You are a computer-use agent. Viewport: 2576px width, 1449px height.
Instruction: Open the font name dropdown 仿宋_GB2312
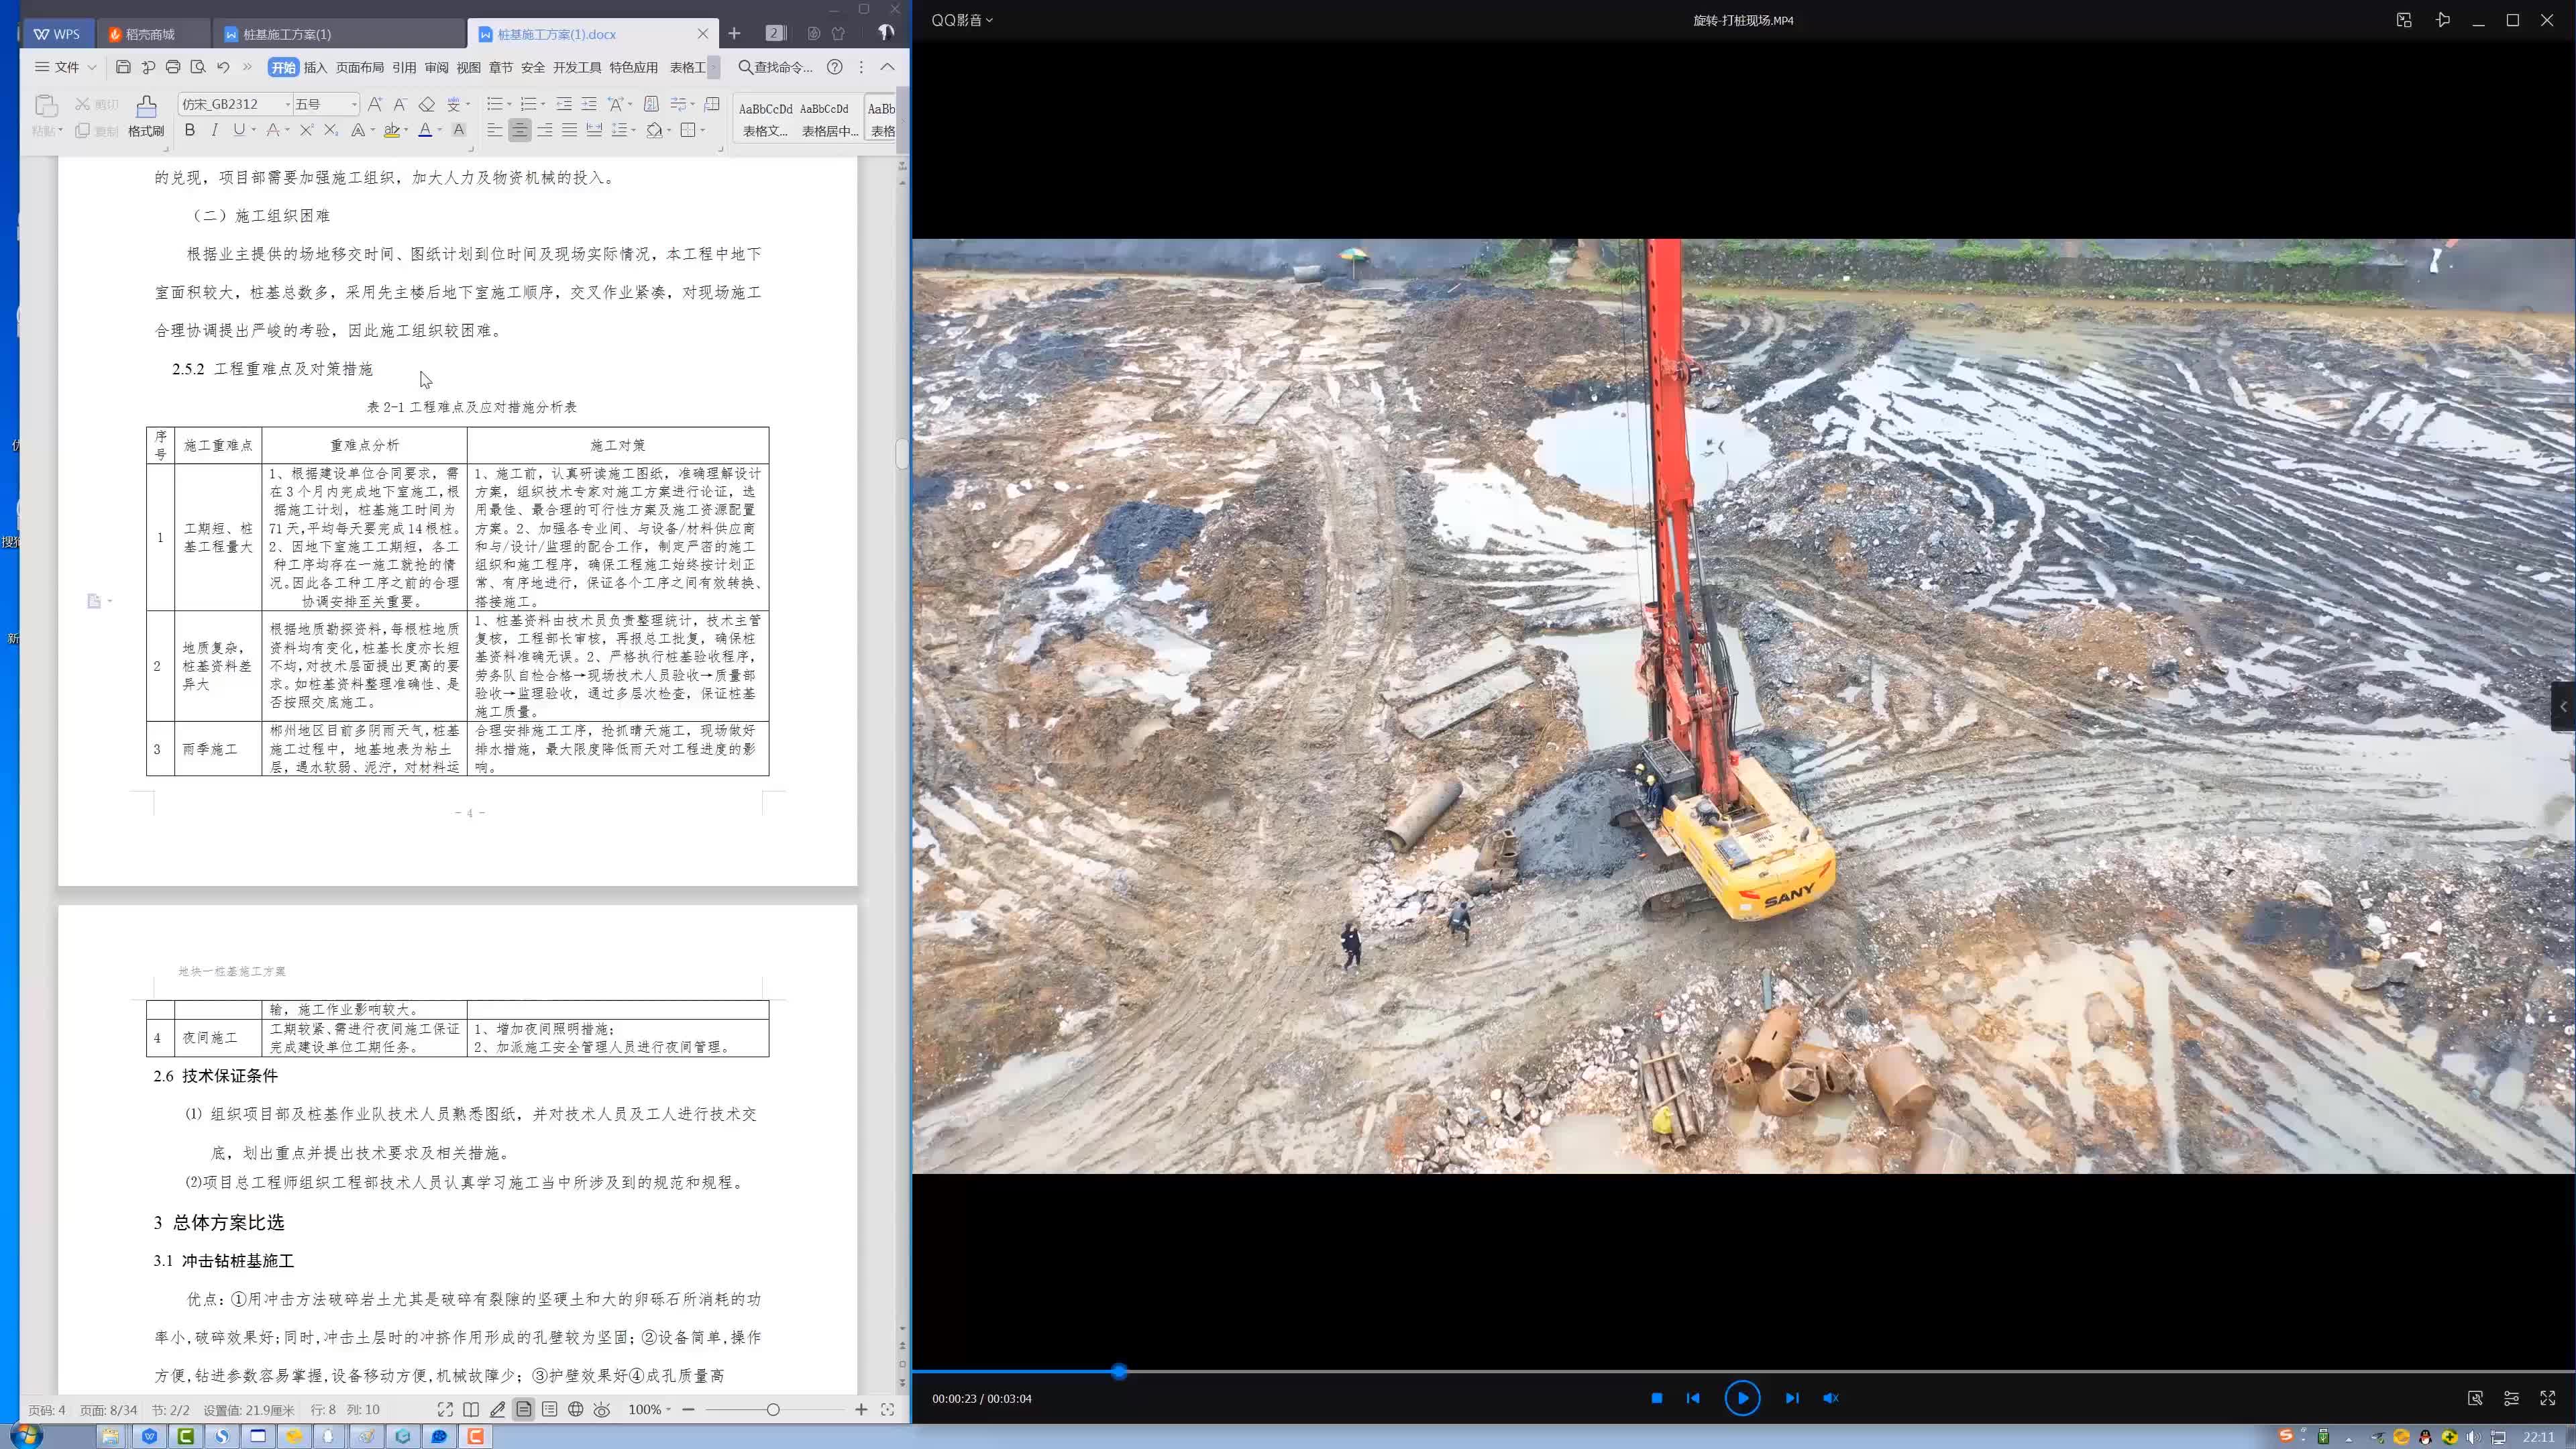tap(288, 104)
